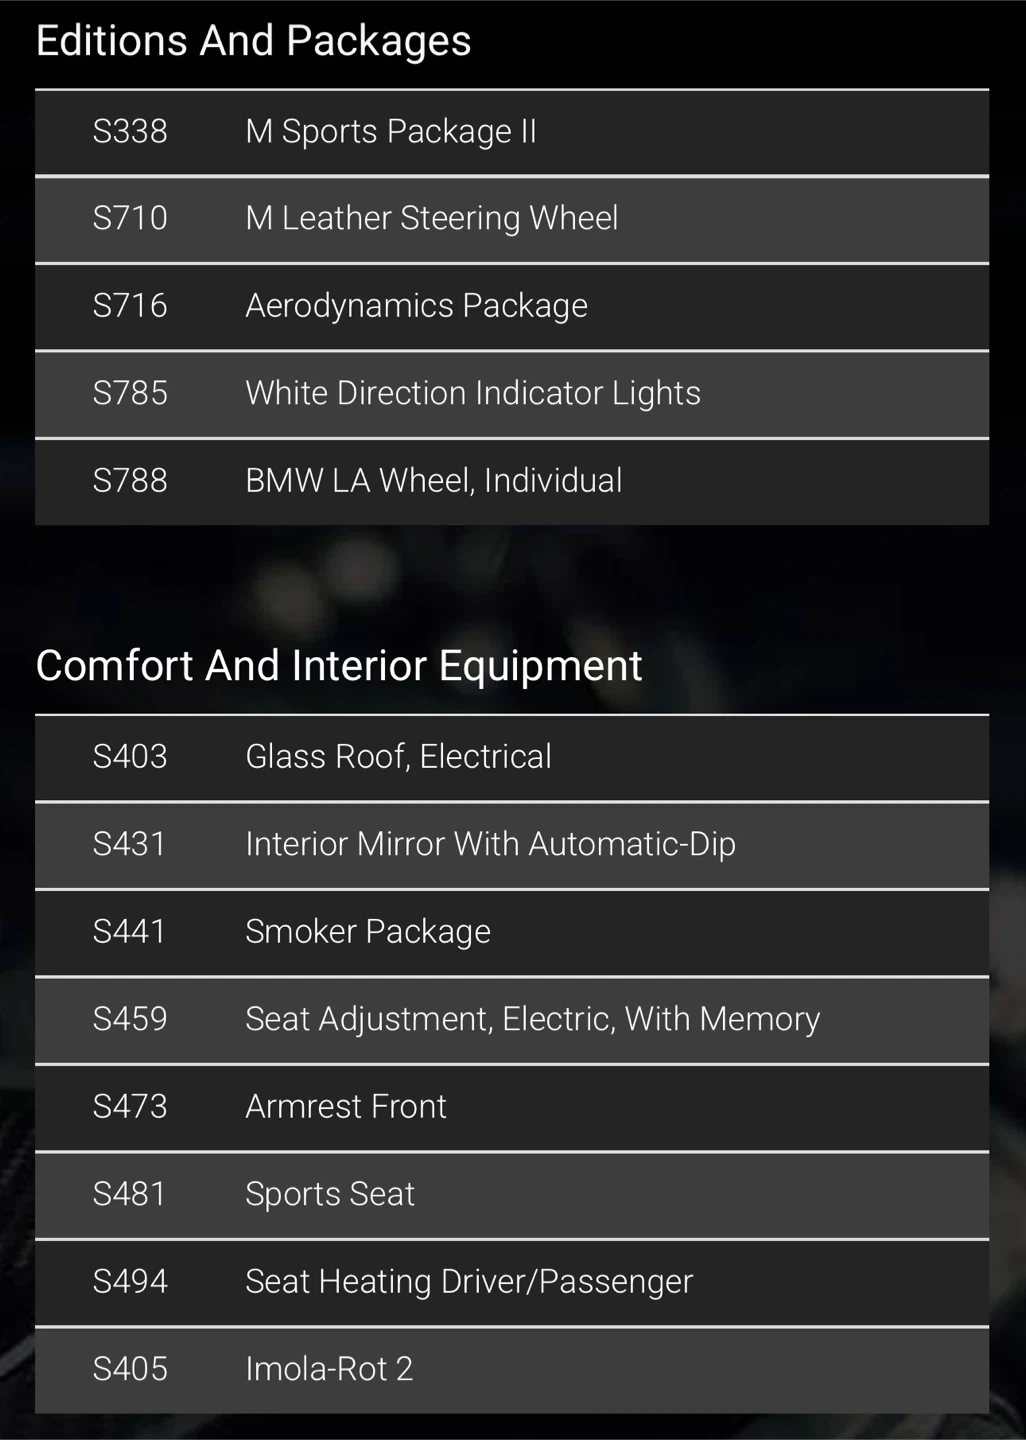Select Seat Adjustment, Electric, With Memory

click(532, 1019)
